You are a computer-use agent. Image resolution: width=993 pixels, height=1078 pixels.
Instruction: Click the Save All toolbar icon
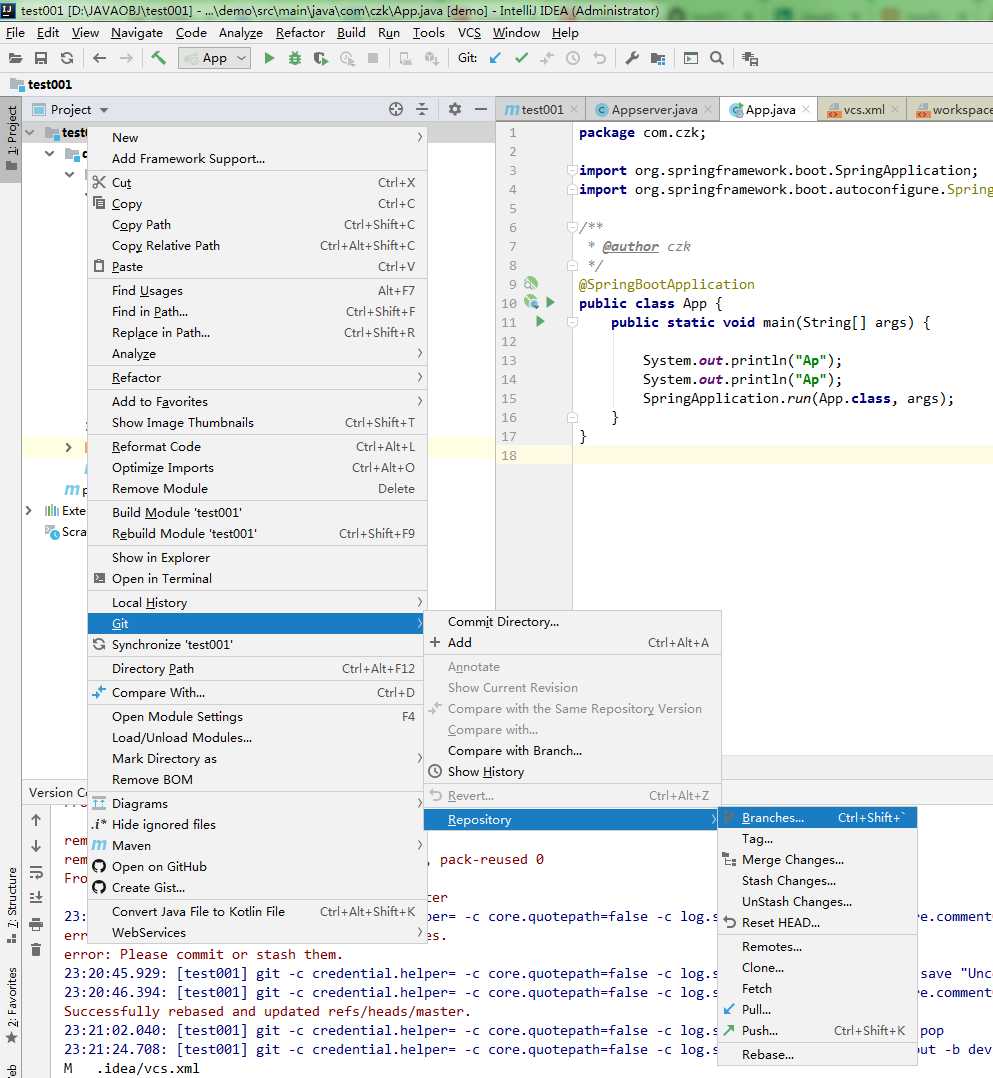(x=41, y=58)
